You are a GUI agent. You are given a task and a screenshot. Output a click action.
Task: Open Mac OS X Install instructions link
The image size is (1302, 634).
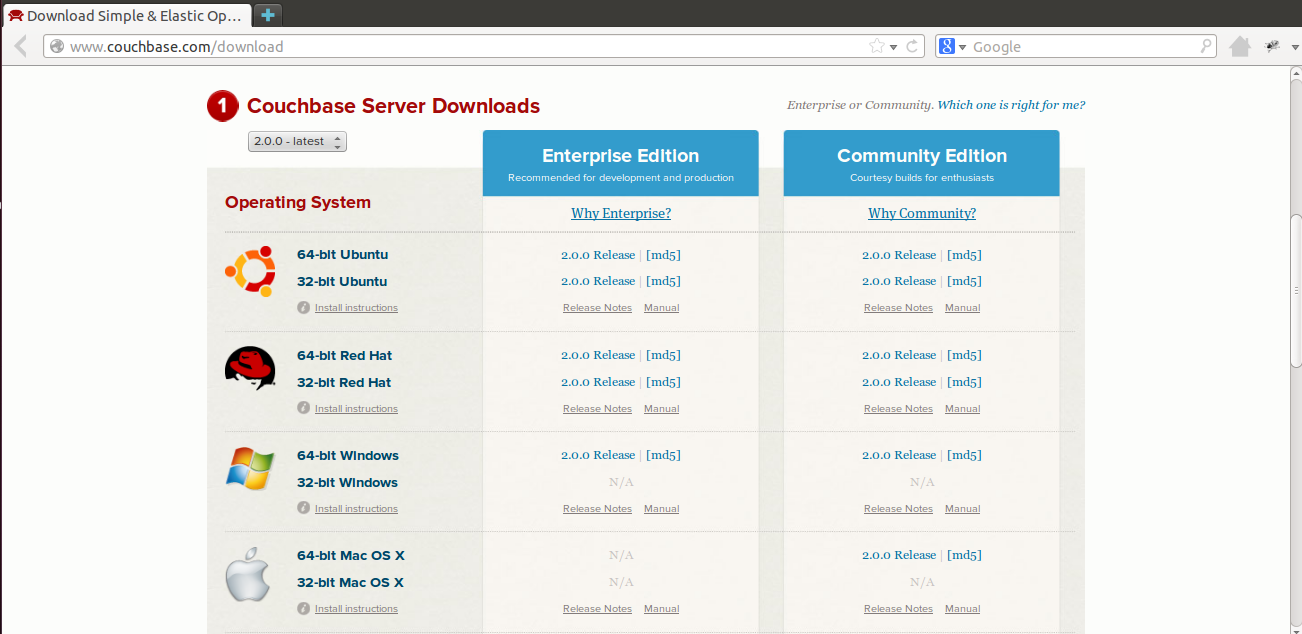tap(356, 609)
